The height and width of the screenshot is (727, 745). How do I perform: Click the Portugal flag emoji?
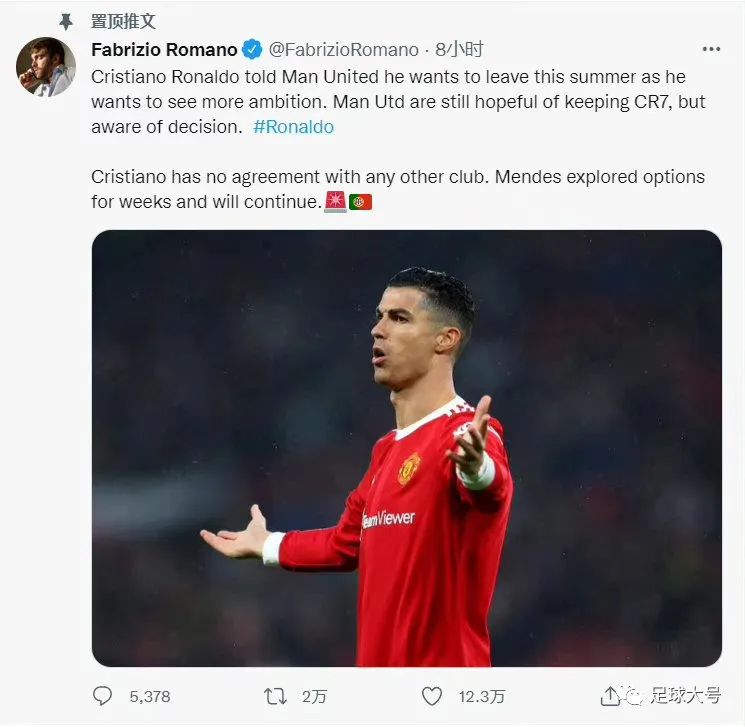(360, 202)
